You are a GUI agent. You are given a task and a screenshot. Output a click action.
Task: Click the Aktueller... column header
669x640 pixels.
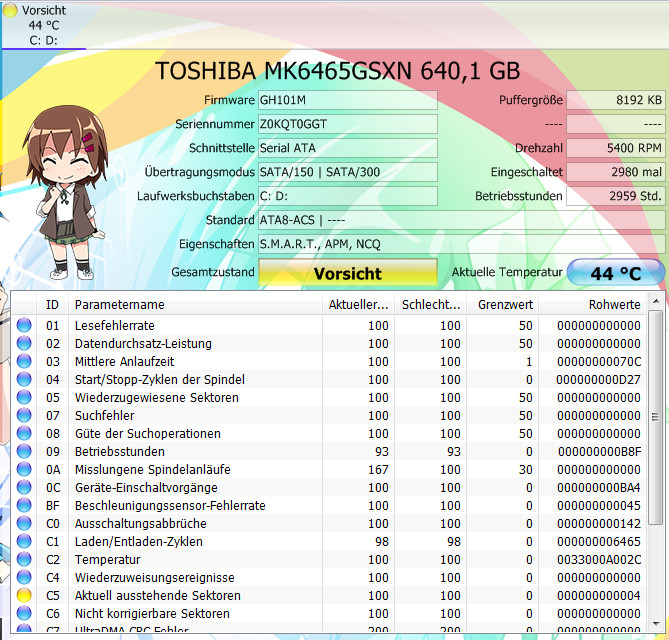pyautogui.click(x=358, y=305)
